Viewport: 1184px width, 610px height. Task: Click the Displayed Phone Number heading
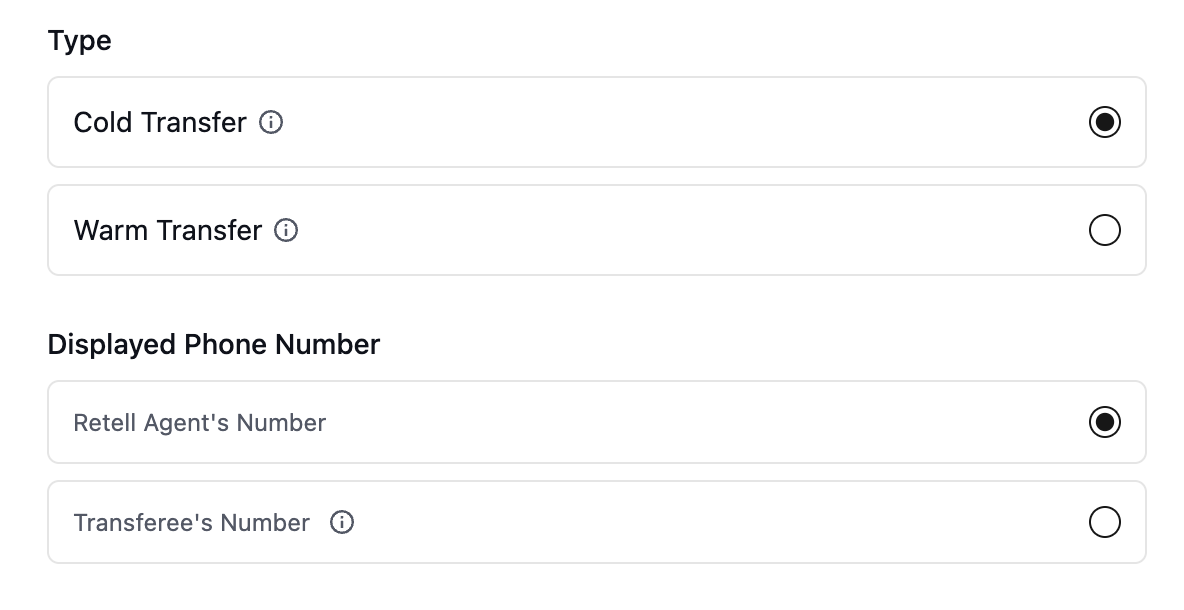pyautogui.click(x=214, y=344)
